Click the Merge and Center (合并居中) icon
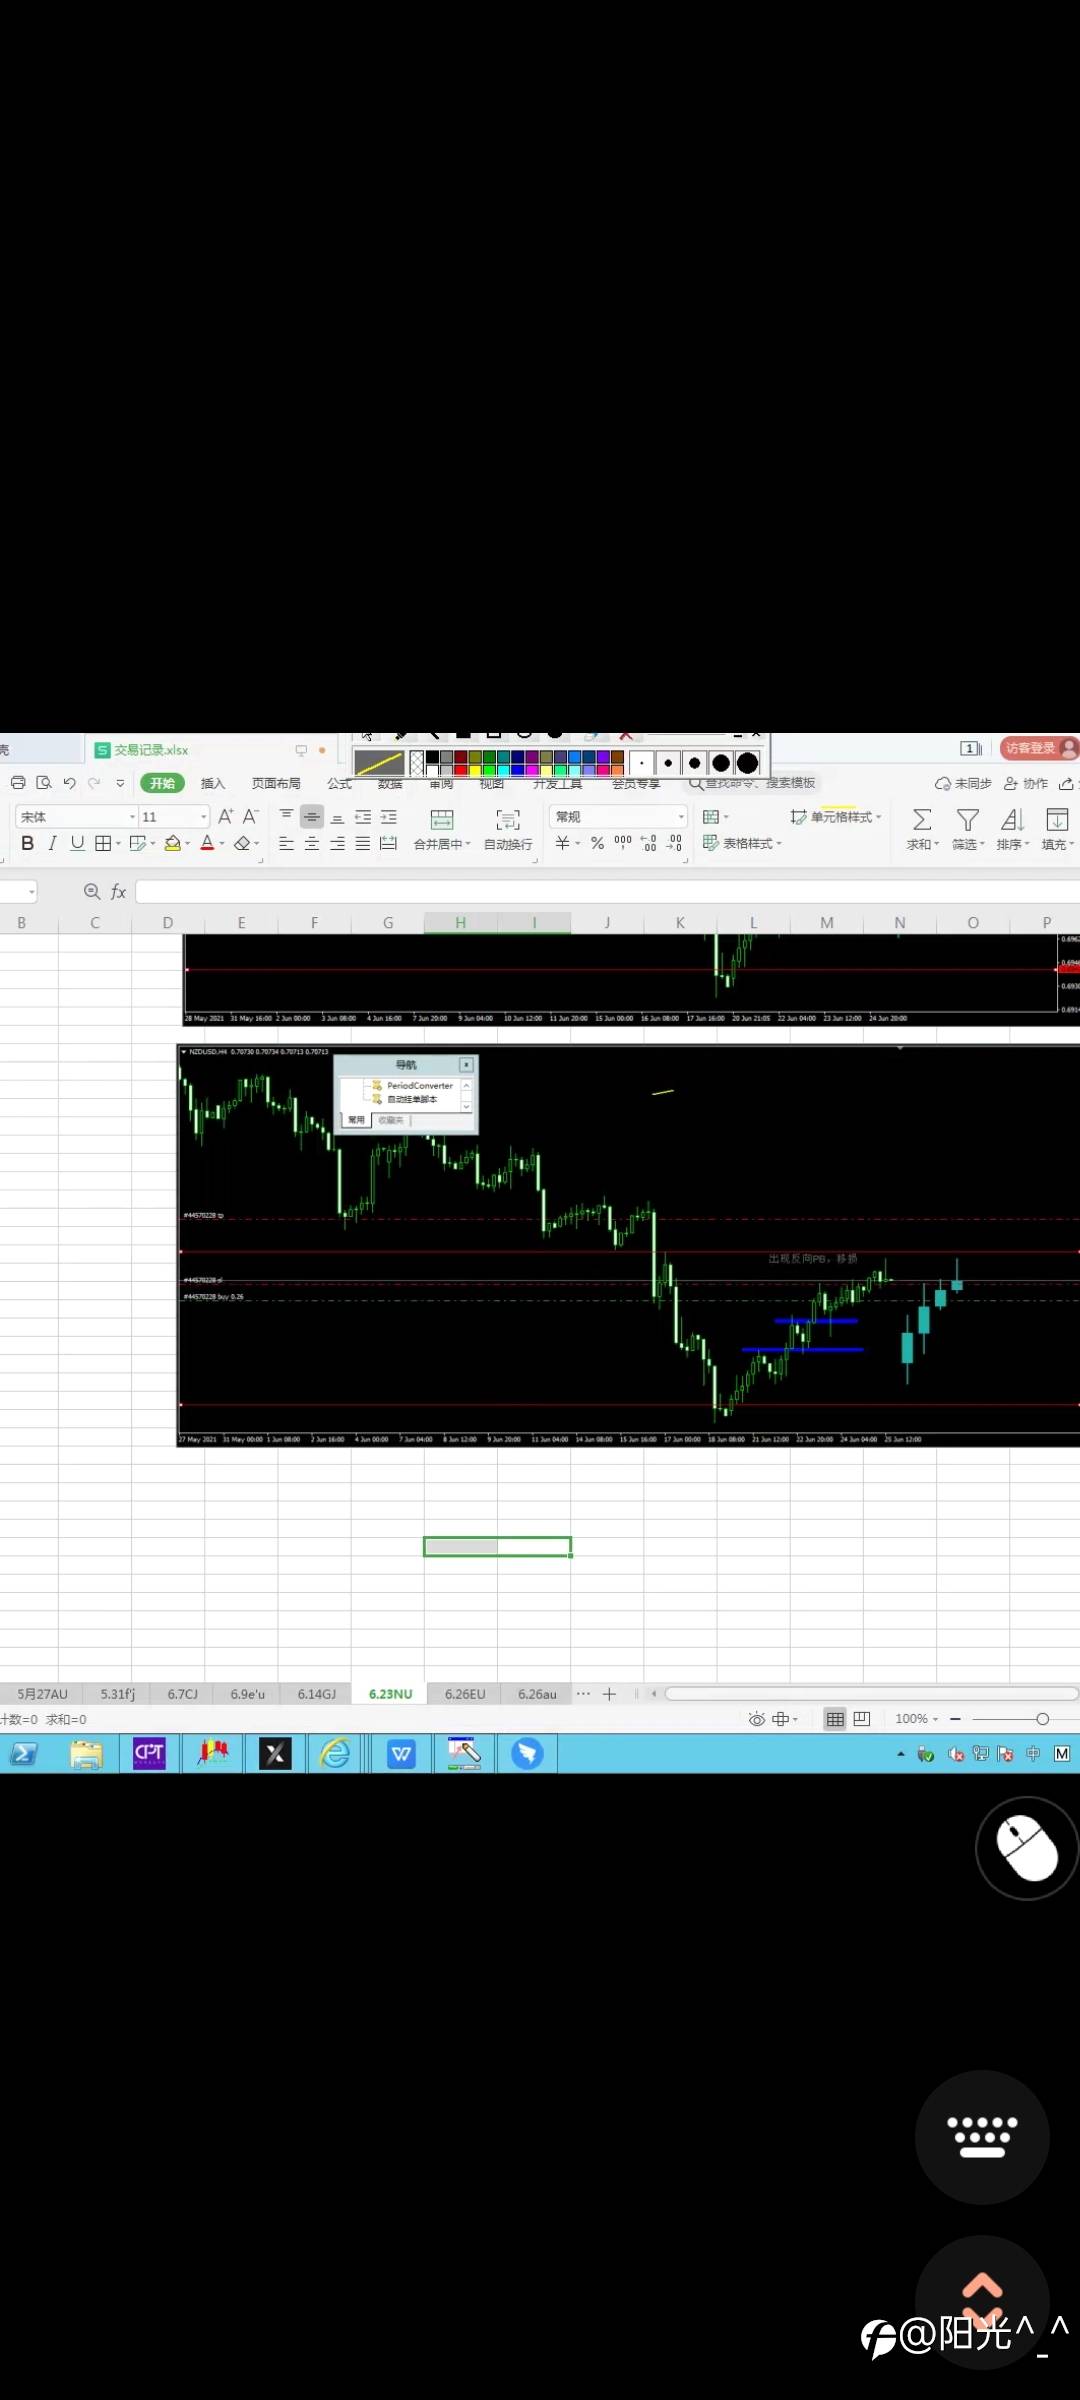Viewport: 1080px width, 2400px height. pos(441,821)
